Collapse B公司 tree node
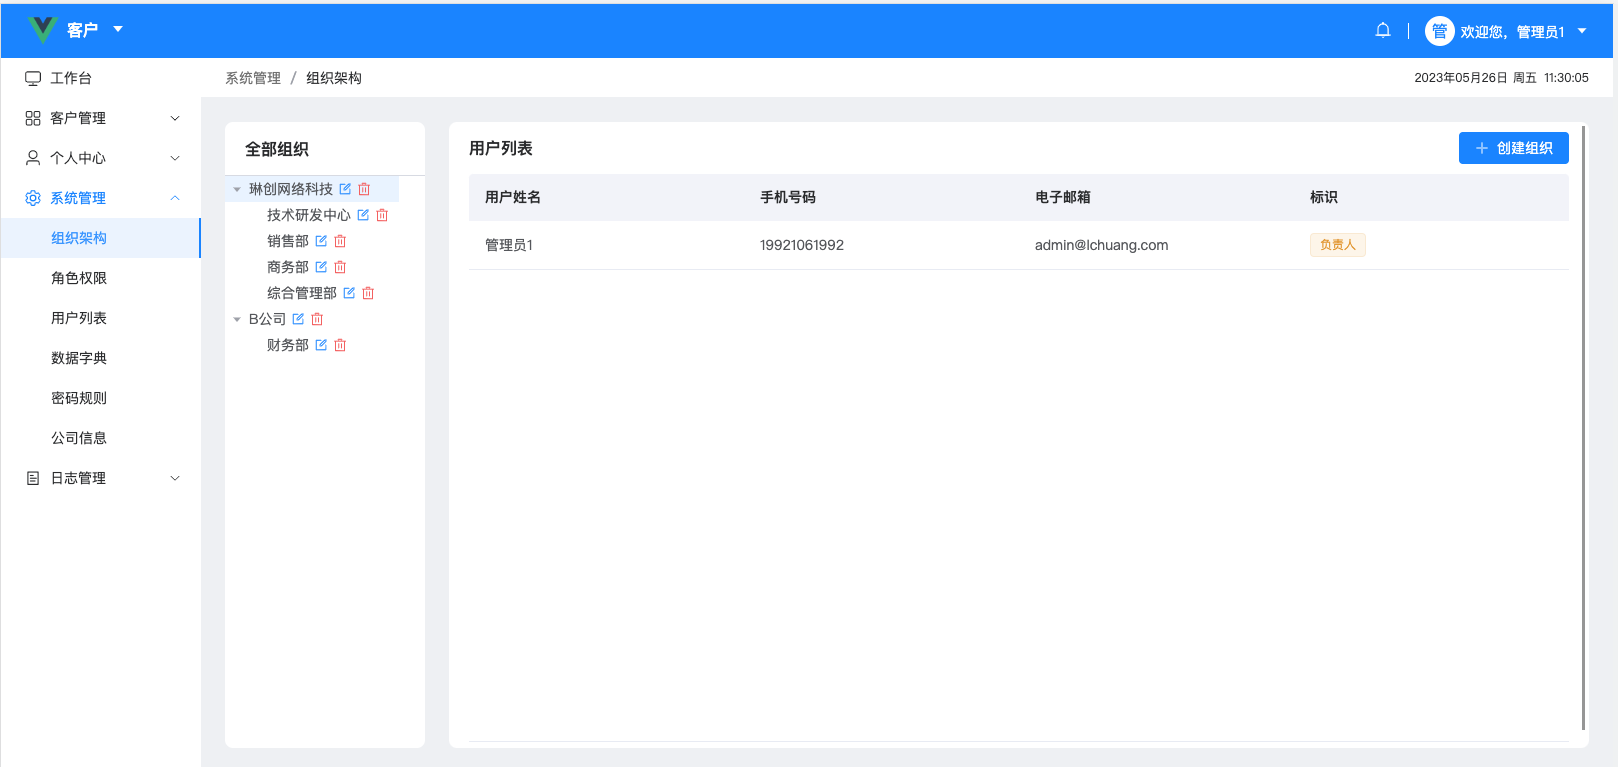 [x=237, y=319]
